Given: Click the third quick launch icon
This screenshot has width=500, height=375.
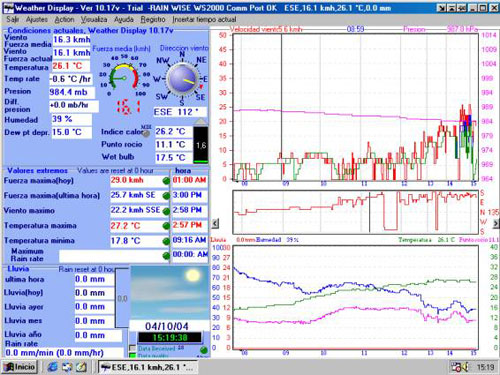Looking at the screenshot, I should pos(81,367).
